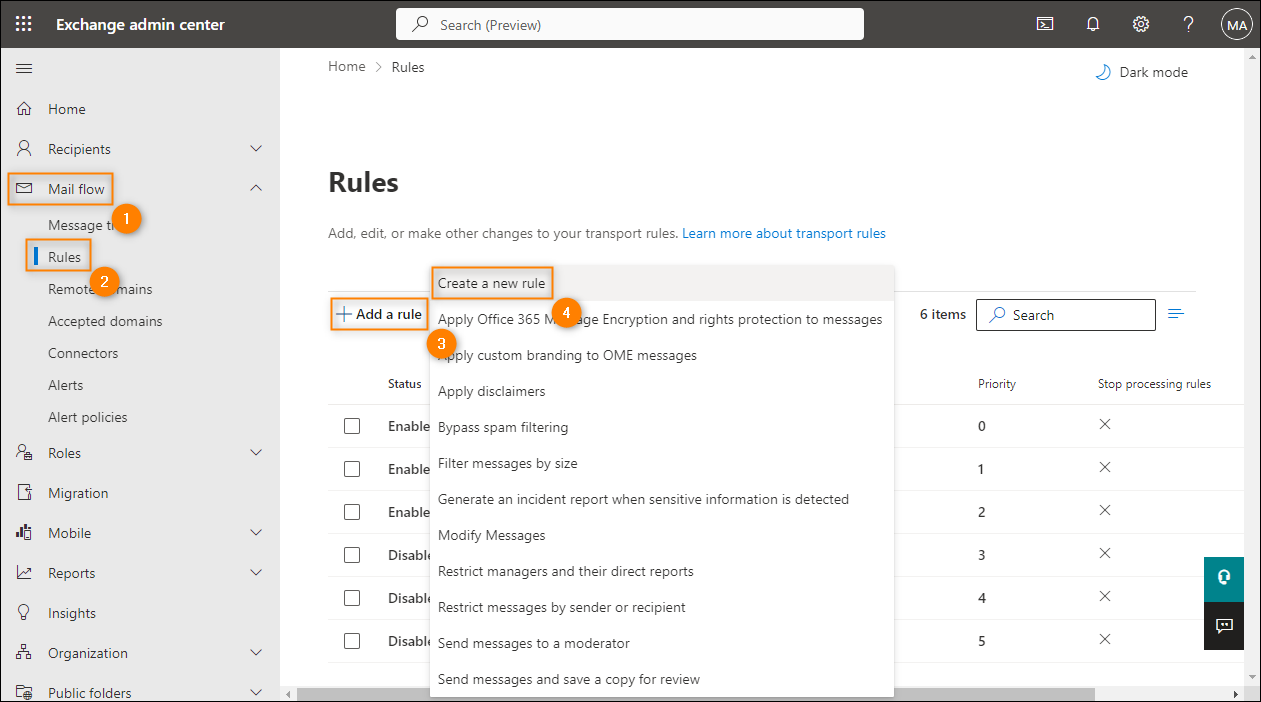This screenshot has width=1261, height=702.
Task: Choose Modify Messages
Action: click(x=661, y=535)
